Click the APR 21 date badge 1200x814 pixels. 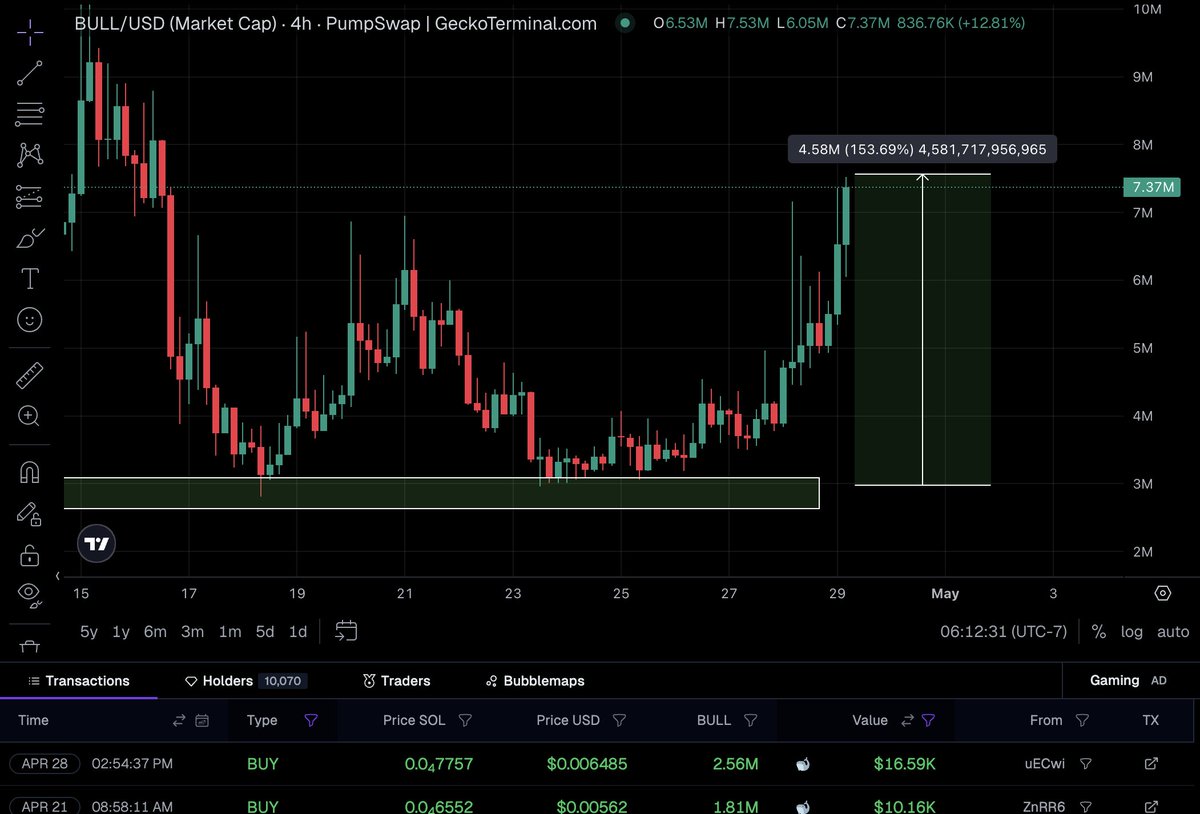tap(45, 806)
